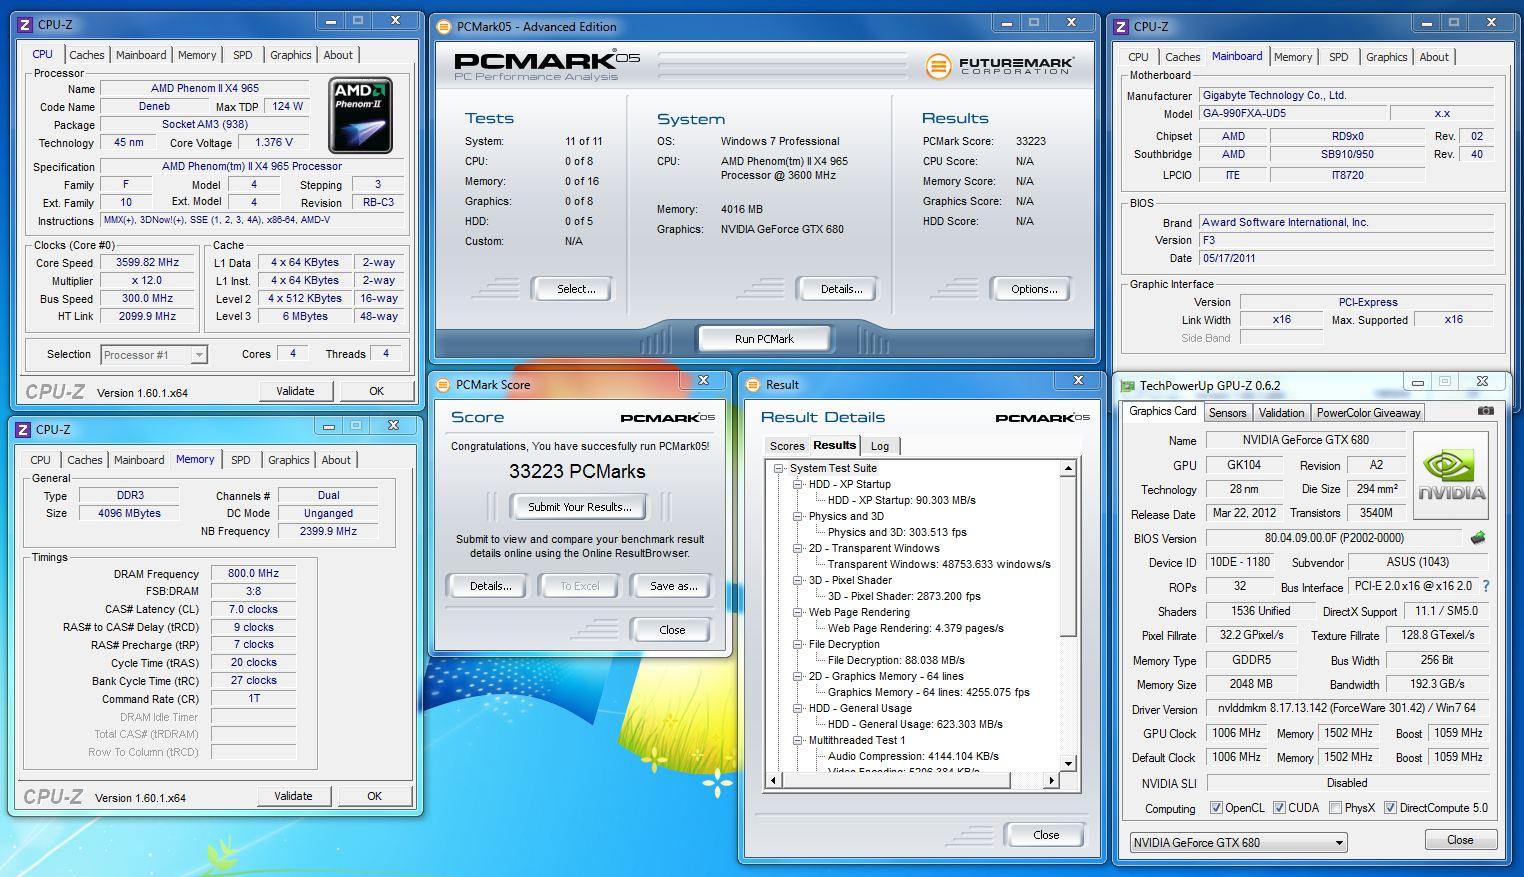Collapse the Web Page Rendering node
Screen dimensions: 1524x877
tap(798, 612)
